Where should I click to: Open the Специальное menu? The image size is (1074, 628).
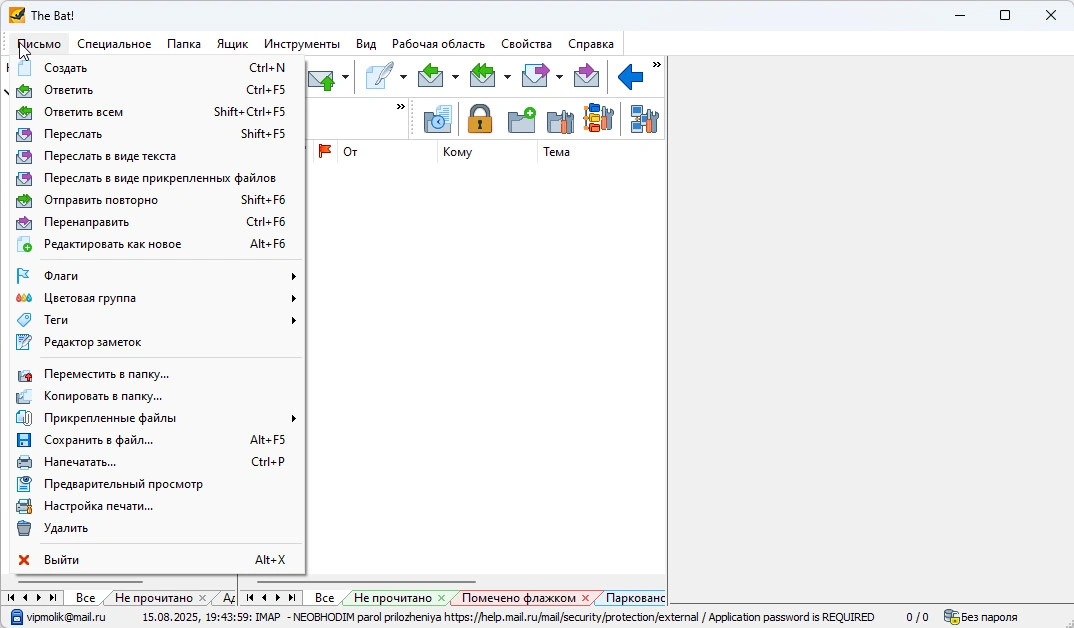[114, 44]
